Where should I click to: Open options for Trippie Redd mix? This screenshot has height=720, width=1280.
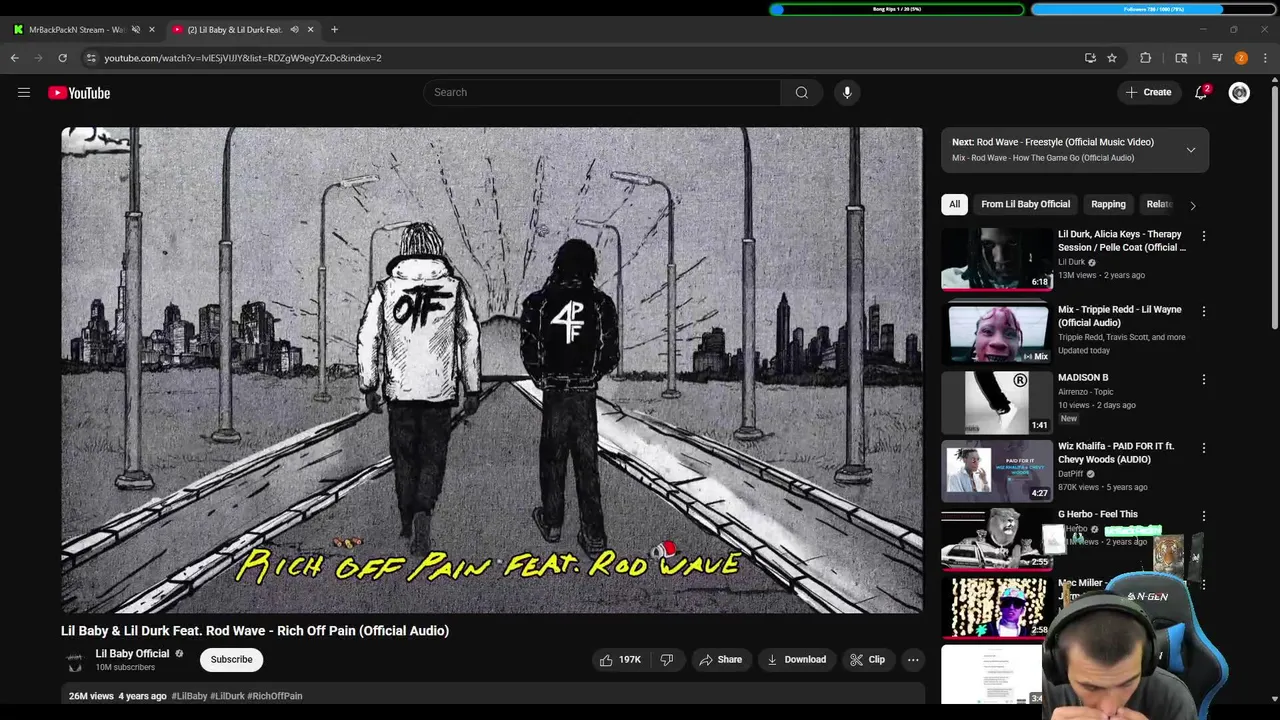(1204, 311)
